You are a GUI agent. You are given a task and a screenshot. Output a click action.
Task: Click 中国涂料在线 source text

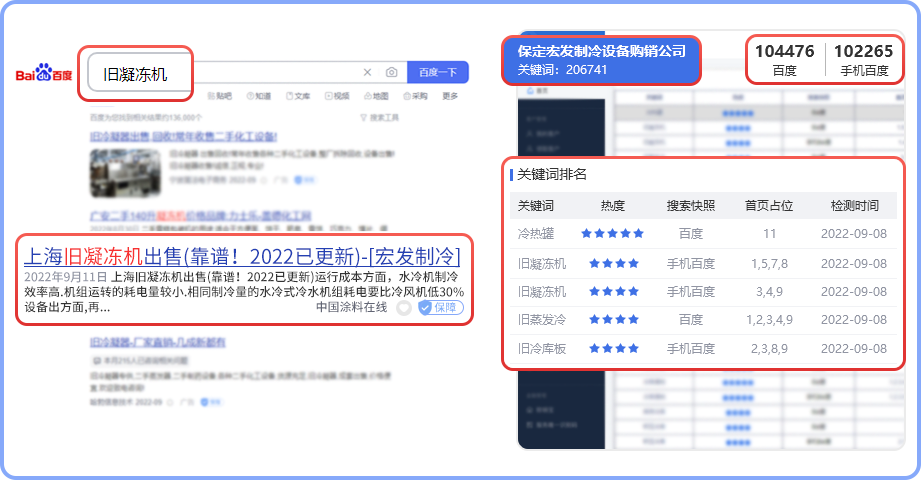(351, 307)
